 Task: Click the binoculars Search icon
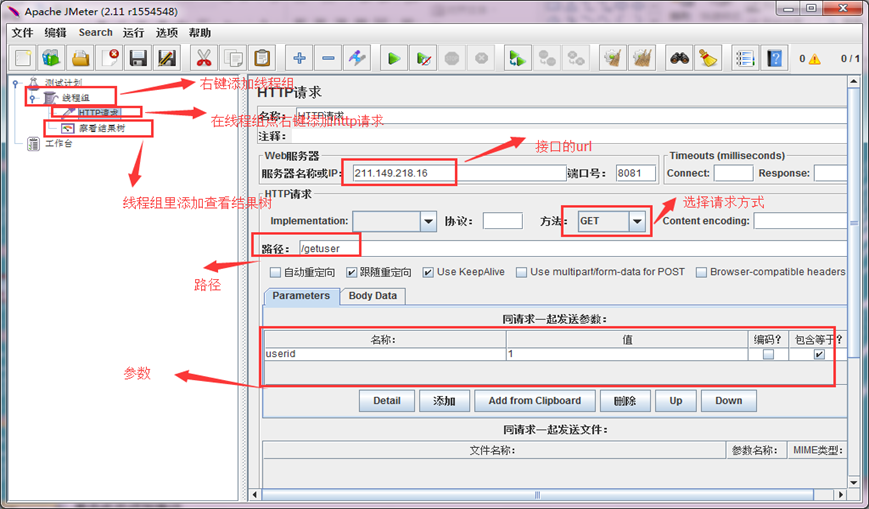(680, 58)
